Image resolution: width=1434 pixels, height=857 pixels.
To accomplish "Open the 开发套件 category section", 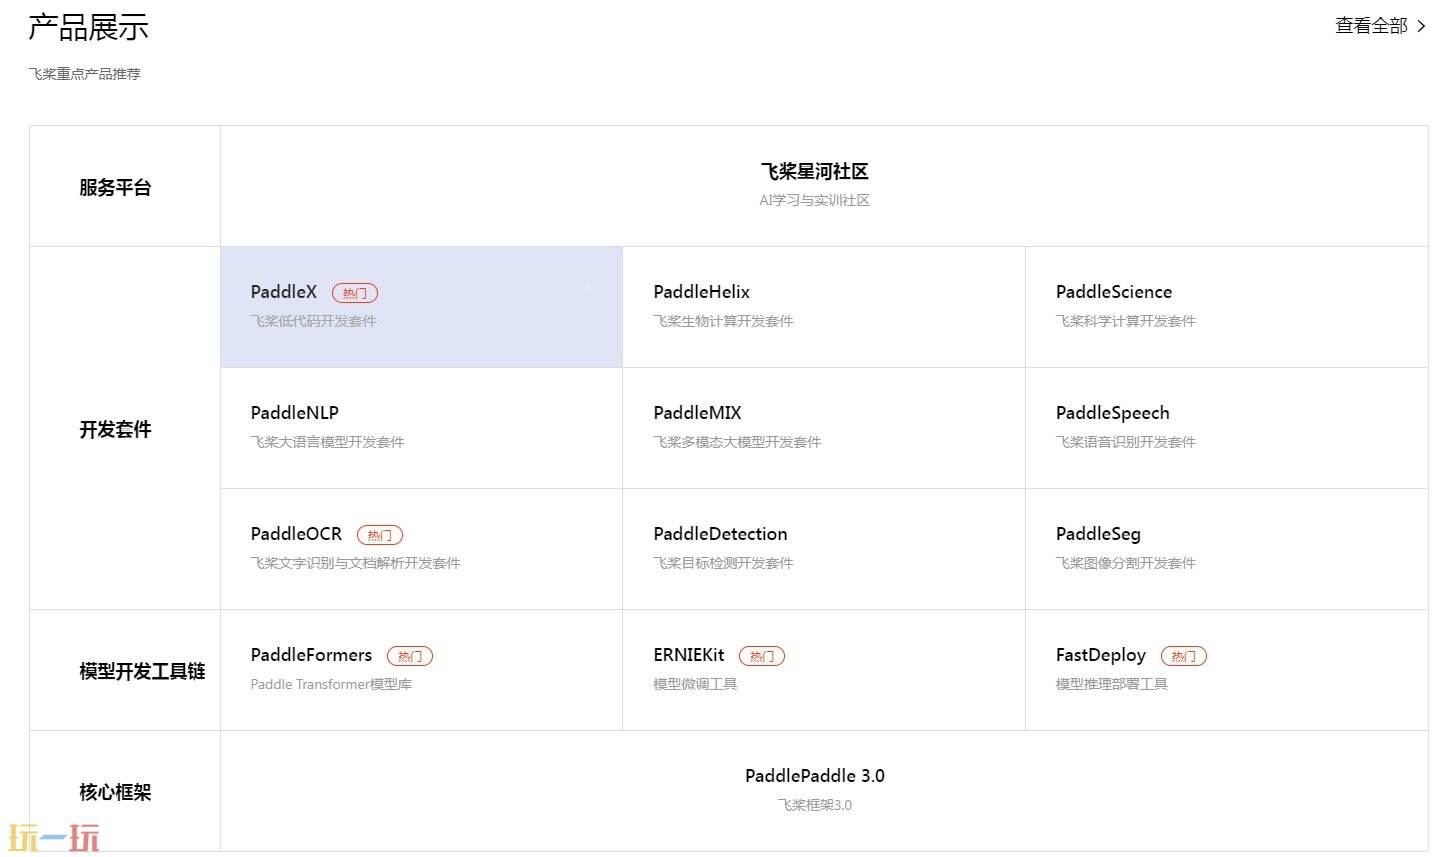I will [x=114, y=429].
